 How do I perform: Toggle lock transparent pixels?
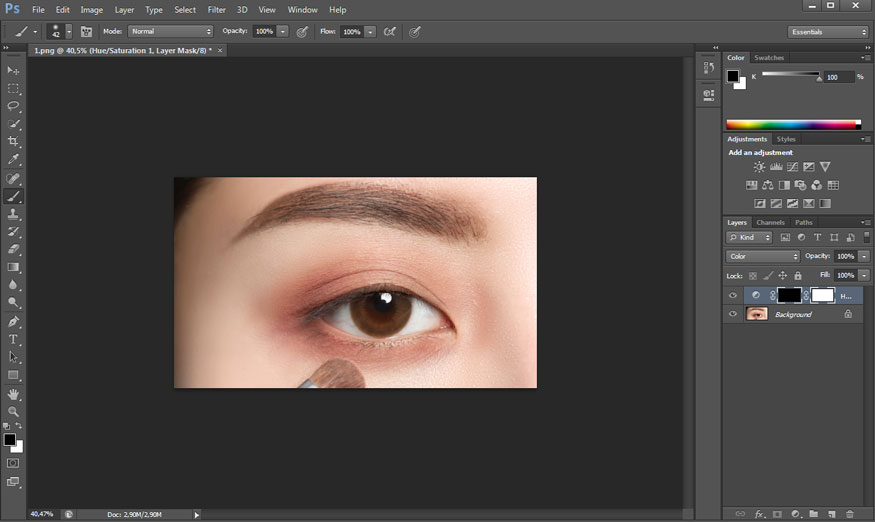(753, 275)
